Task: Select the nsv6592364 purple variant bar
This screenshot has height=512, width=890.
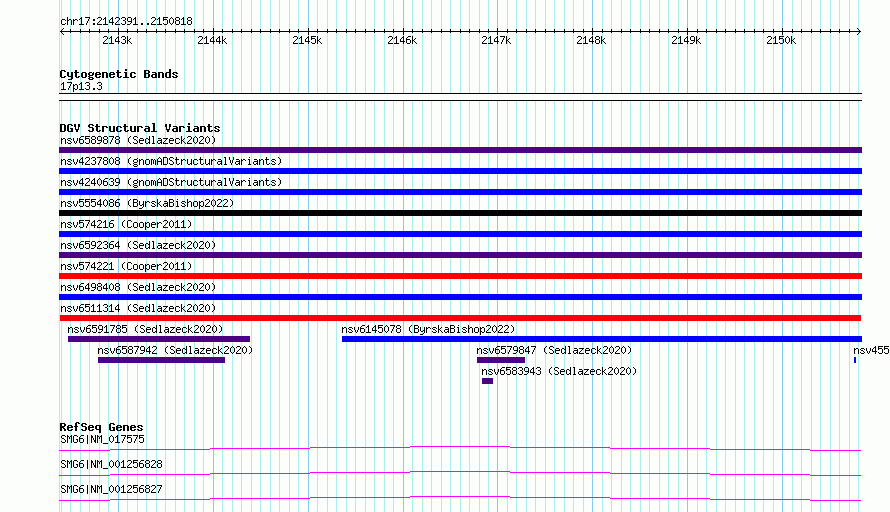Action: pyautogui.click(x=460, y=255)
